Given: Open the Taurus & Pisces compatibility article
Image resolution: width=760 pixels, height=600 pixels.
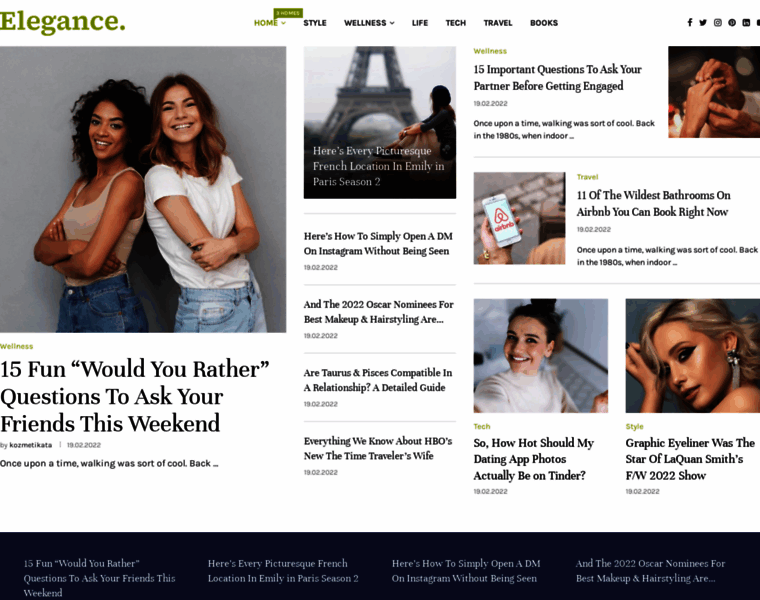Looking at the screenshot, I should point(378,380).
